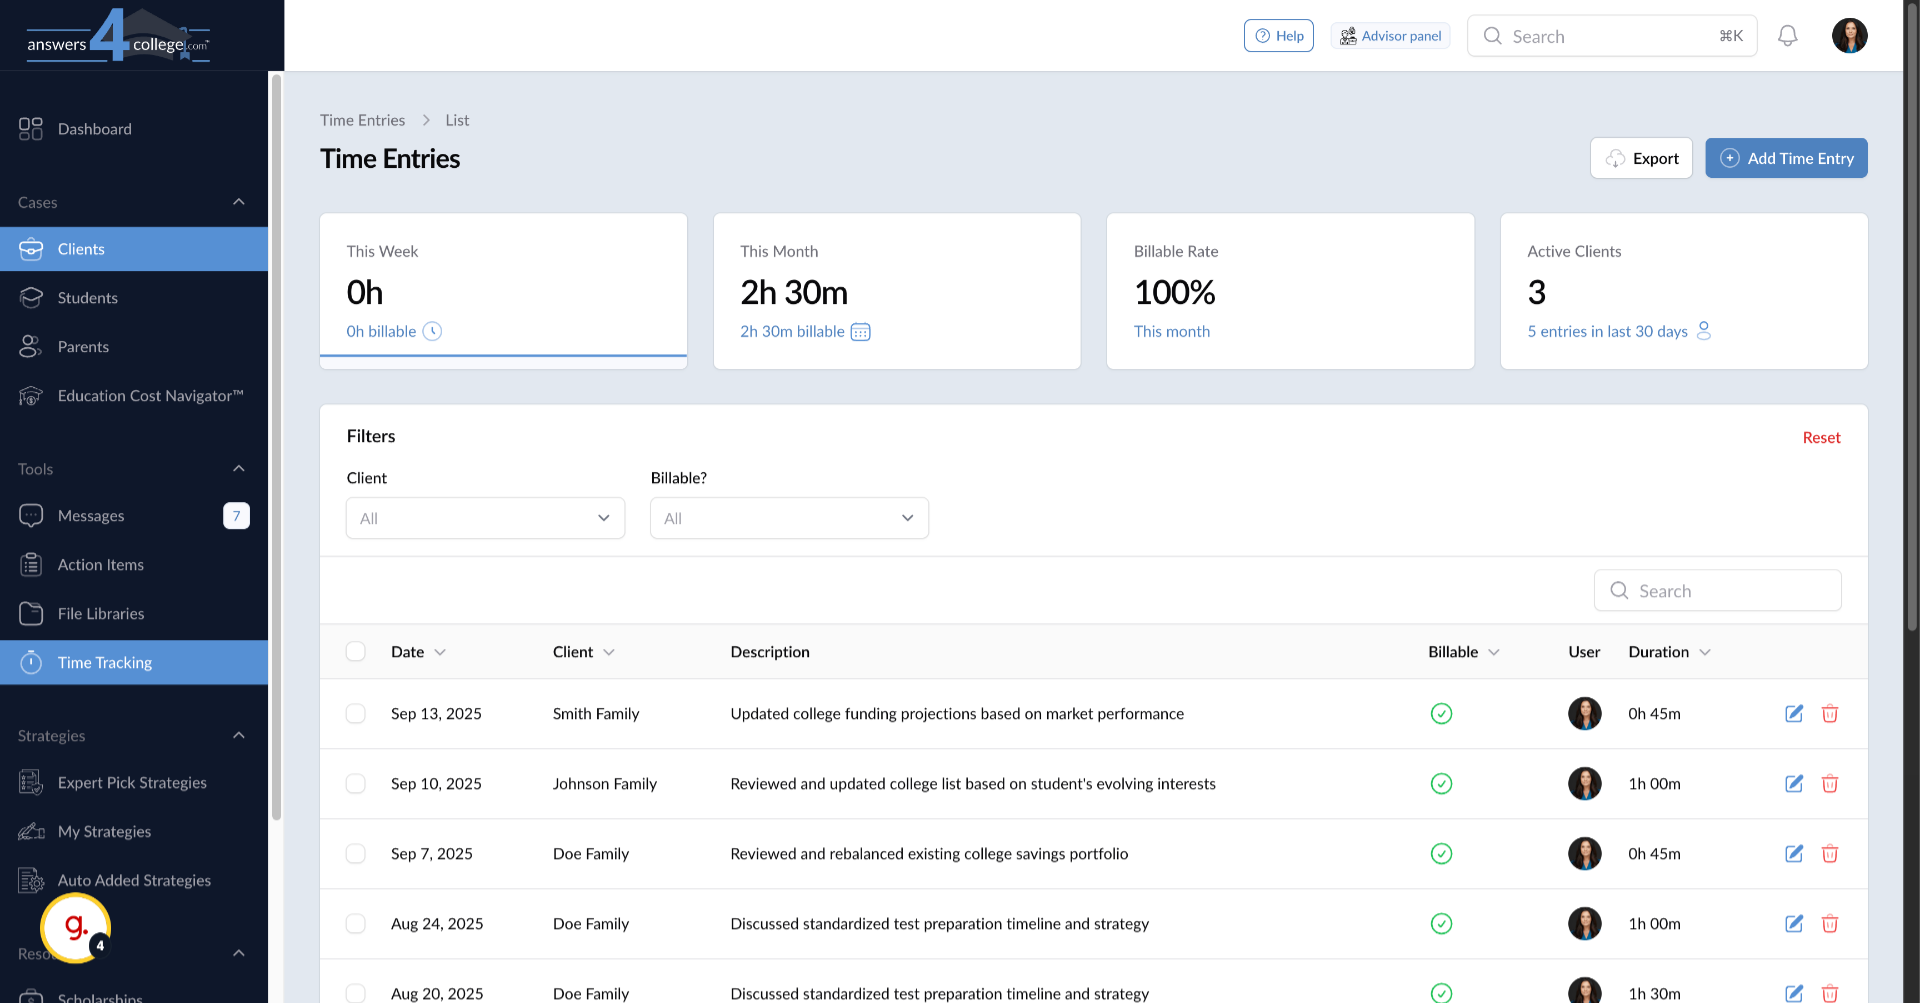Check the Sep 7 Doe Family row checkbox
The height and width of the screenshot is (1003, 1920).
pyautogui.click(x=356, y=854)
